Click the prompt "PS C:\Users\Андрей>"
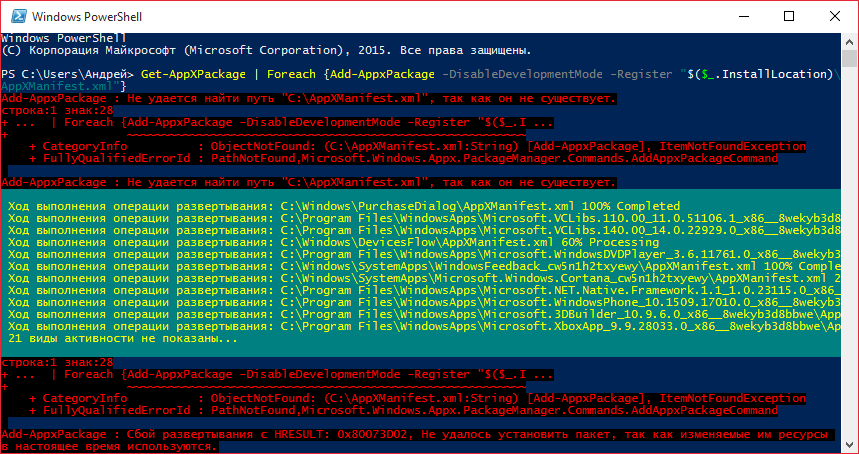The height and width of the screenshot is (454, 859). coord(68,74)
